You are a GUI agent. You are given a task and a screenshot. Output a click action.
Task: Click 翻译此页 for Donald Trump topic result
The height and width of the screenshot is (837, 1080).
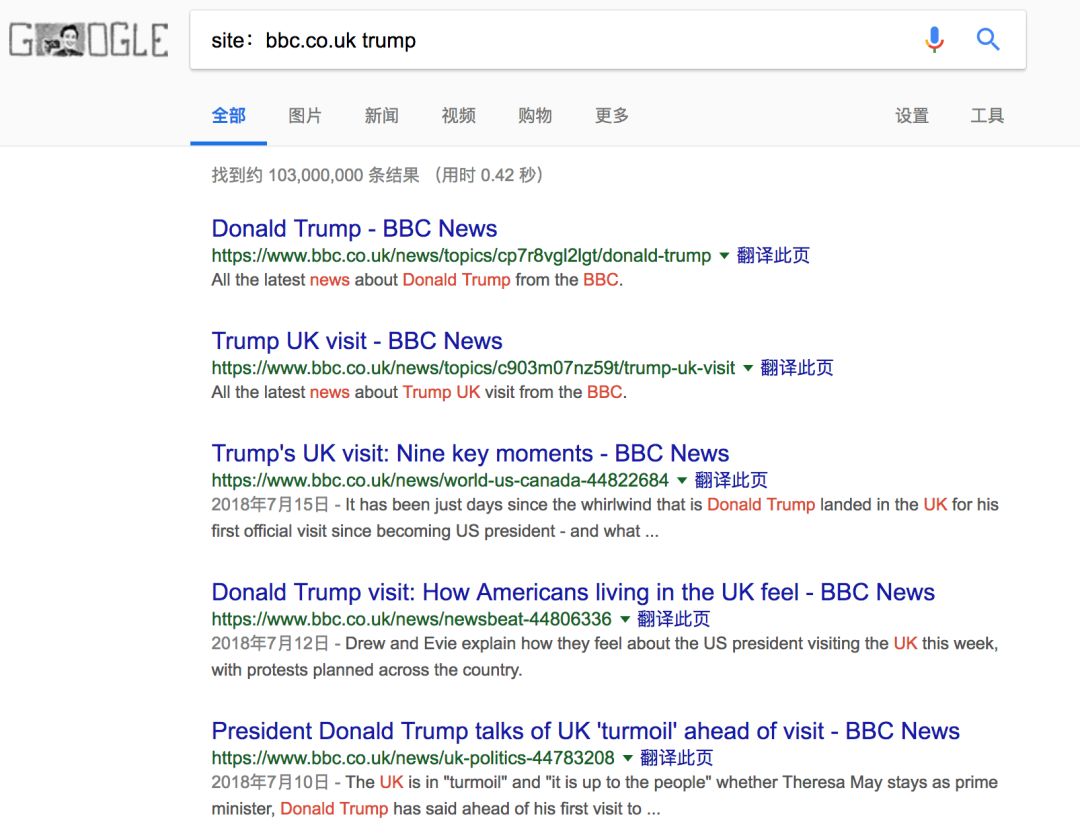pyautogui.click(x=773, y=256)
